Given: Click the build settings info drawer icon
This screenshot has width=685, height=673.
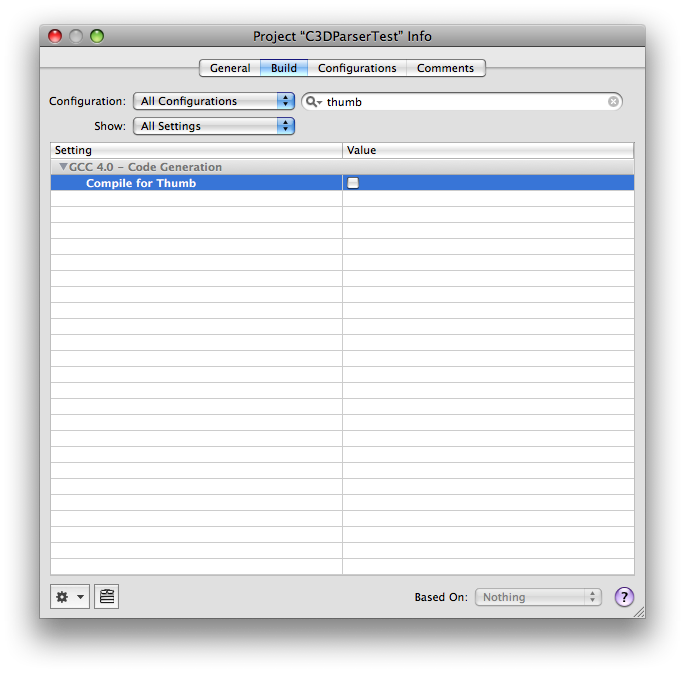Looking at the screenshot, I should pyautogui.click(x=107, y=596).
